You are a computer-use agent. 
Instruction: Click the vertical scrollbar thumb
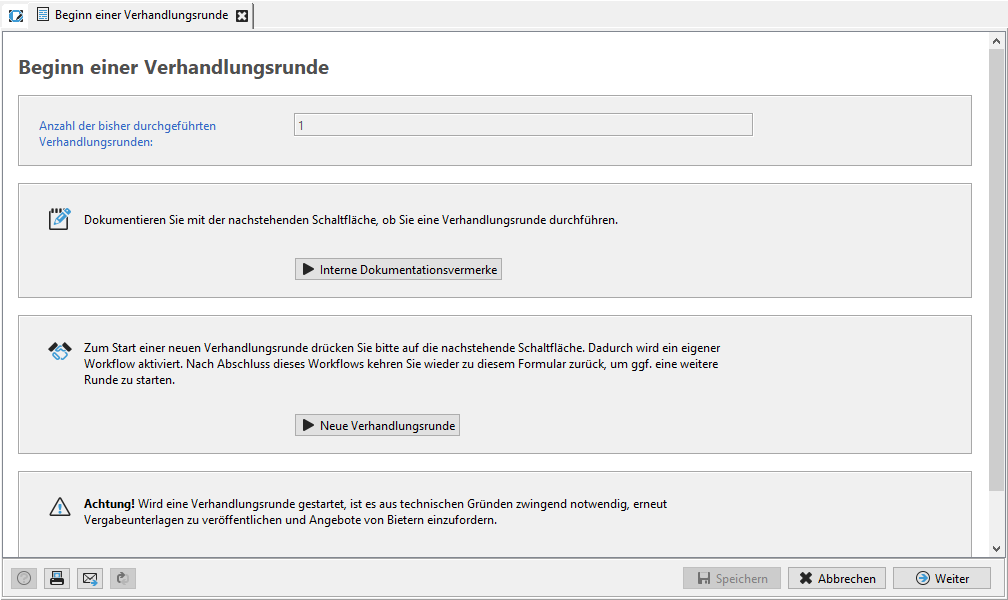pos(996,270)
